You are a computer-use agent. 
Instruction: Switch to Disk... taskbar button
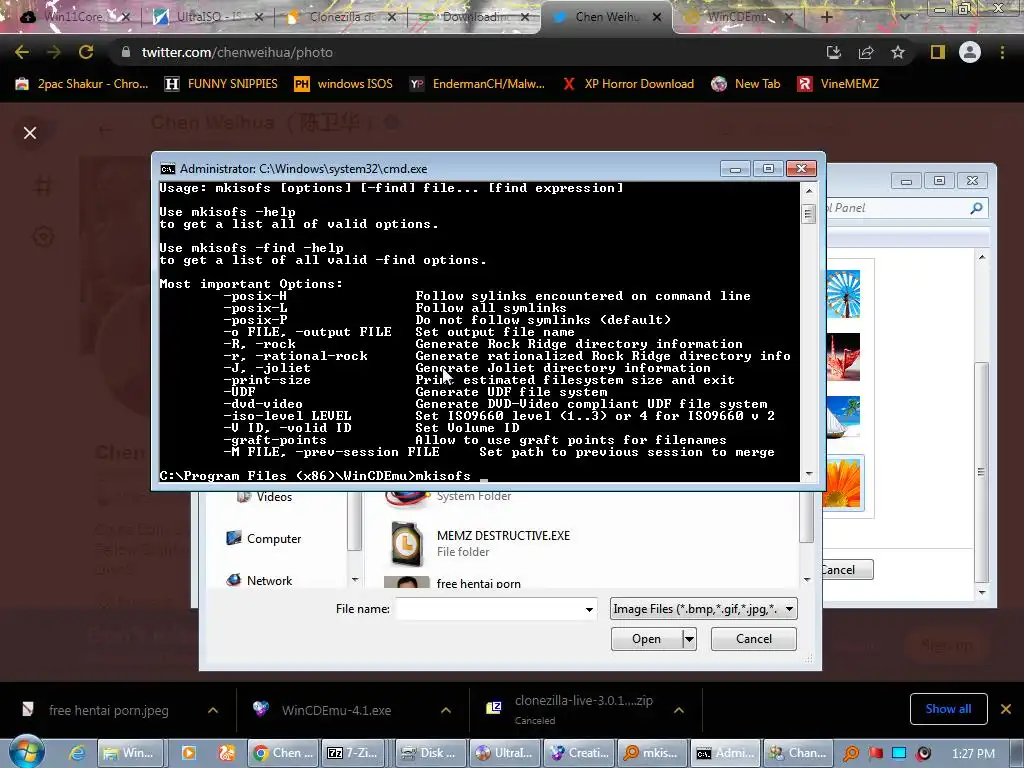tap(431, 753)
